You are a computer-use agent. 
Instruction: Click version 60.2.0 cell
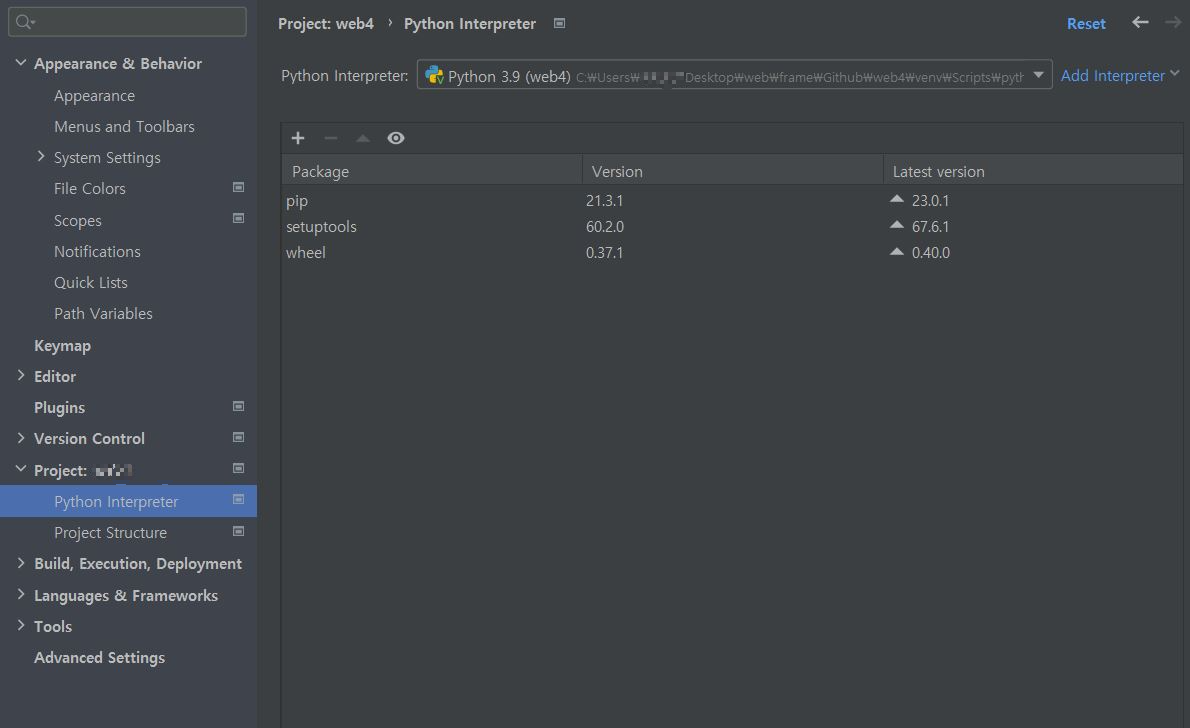pyautogui.click(x=604, y=226)
